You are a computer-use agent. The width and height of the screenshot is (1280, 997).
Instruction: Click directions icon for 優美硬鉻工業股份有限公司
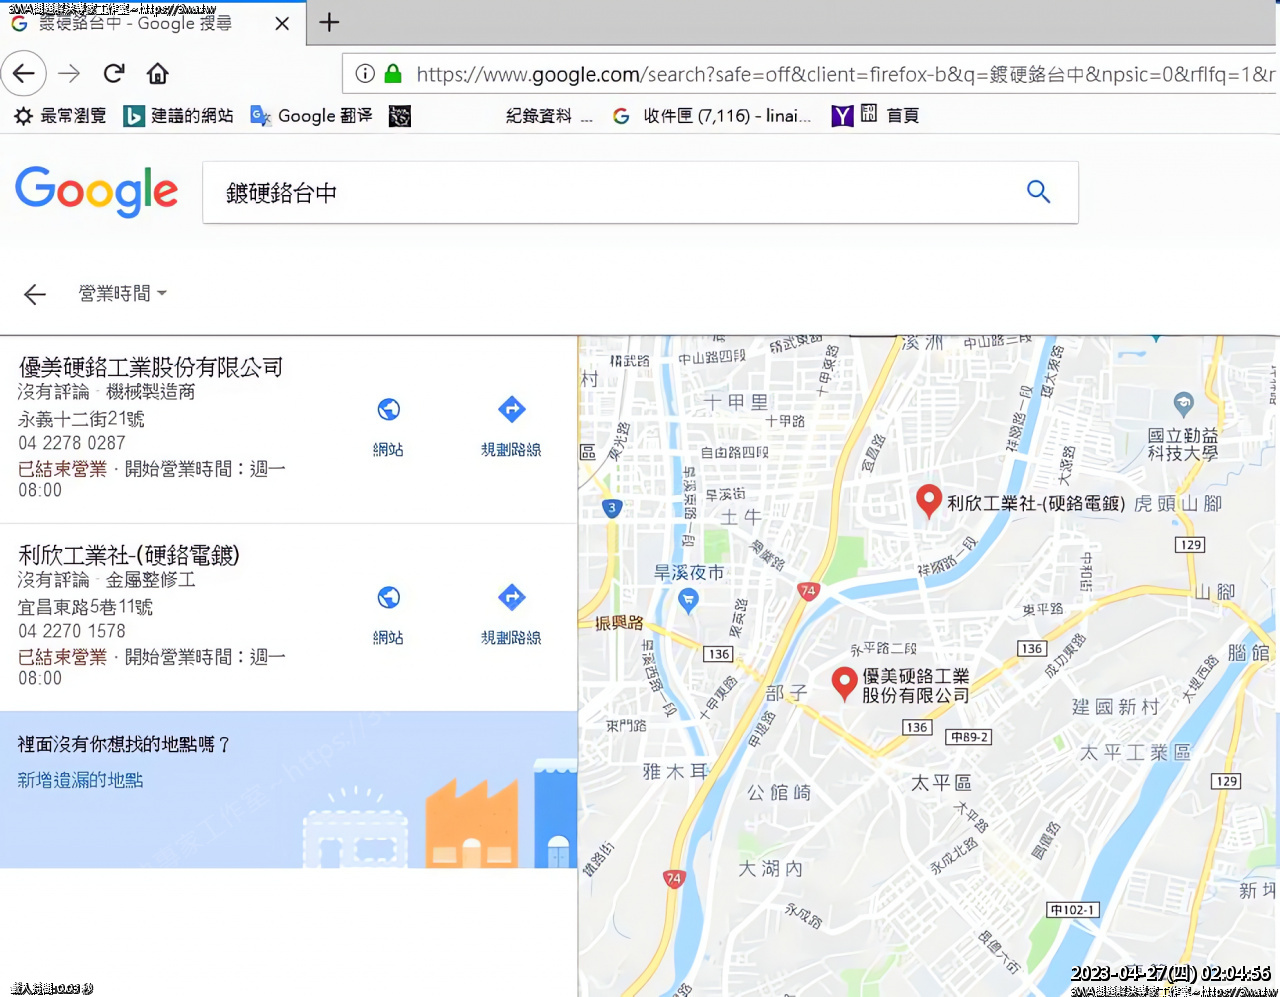coord(511,410)
